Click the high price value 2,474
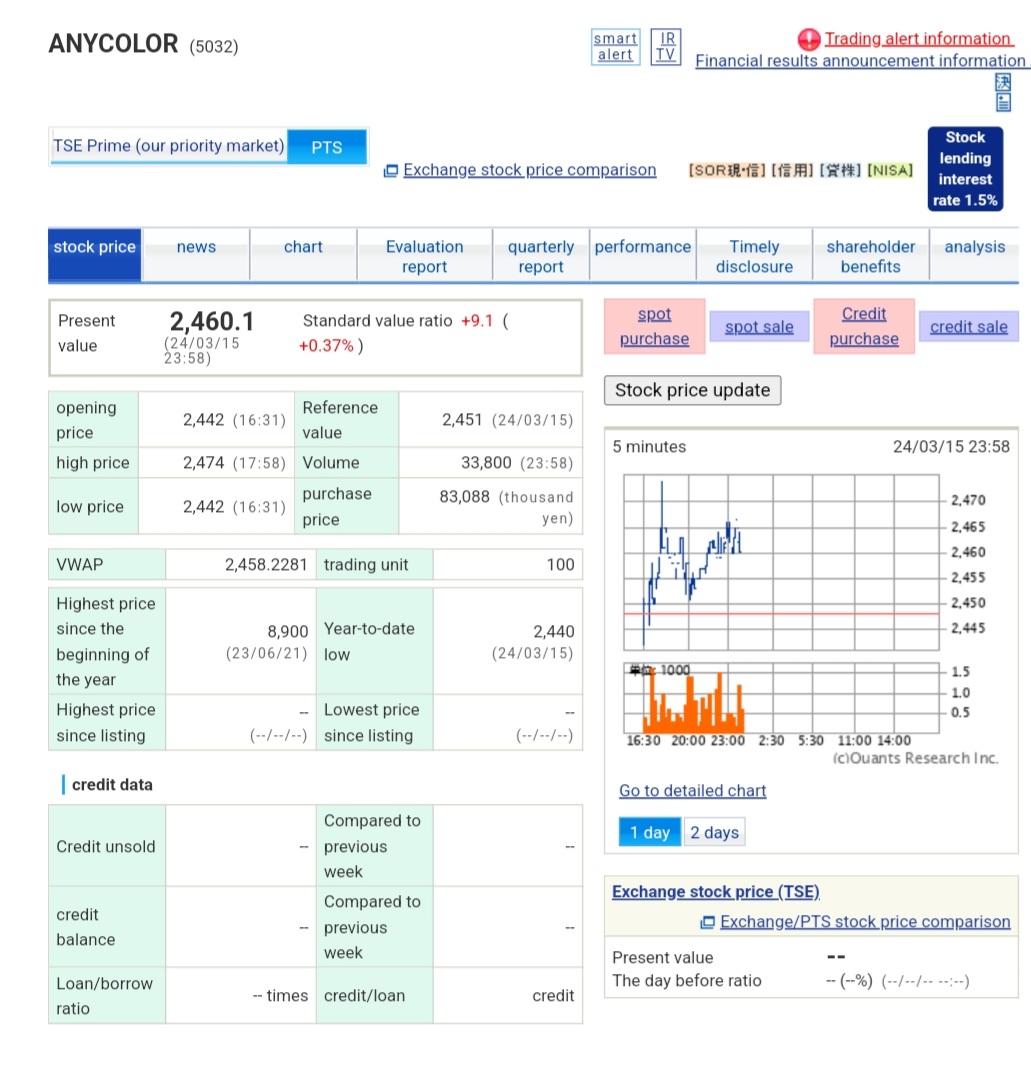The image size is (1031, 1077). click(203, 463)
